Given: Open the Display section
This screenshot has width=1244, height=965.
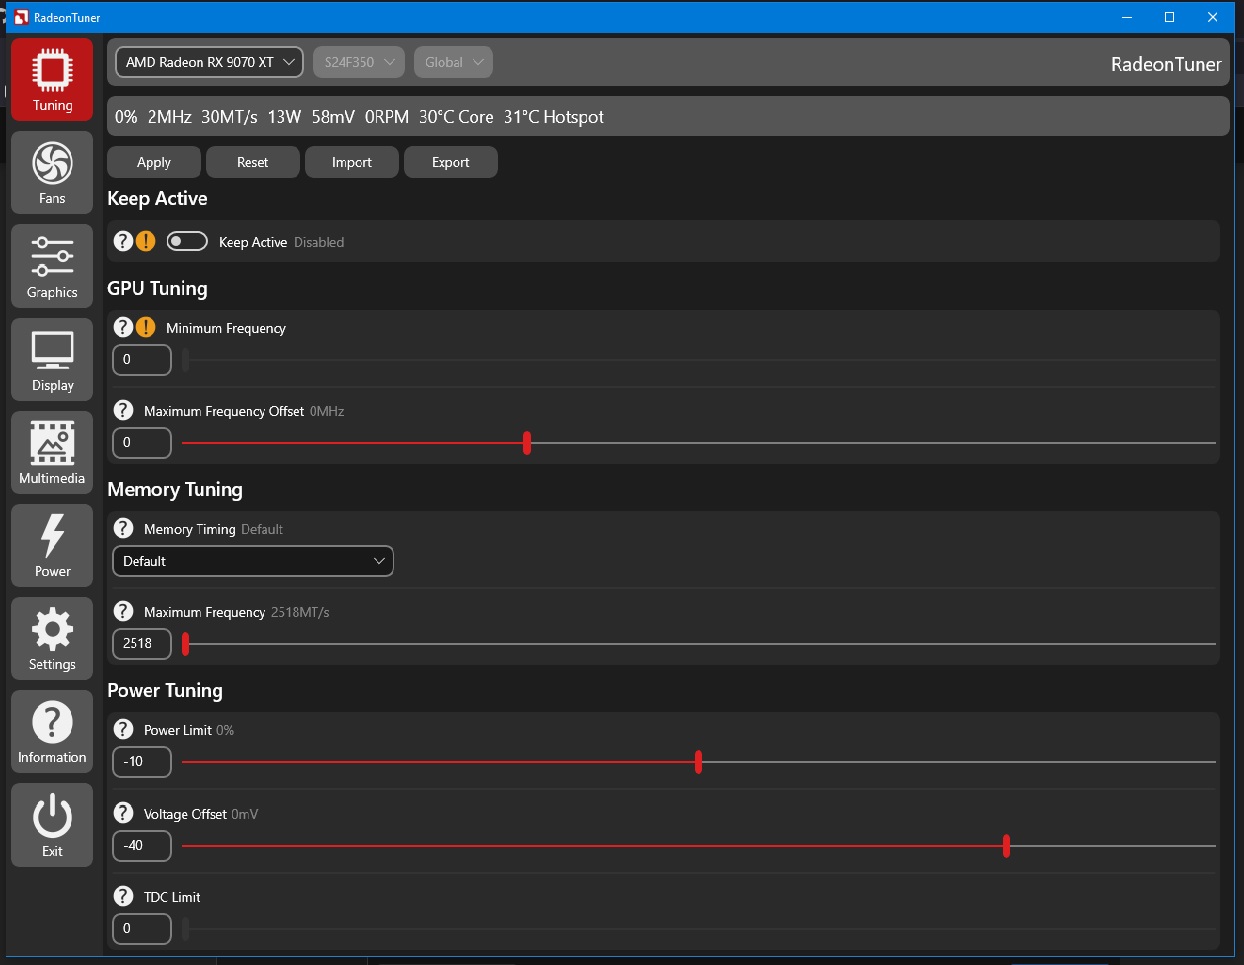Looking at the screenshot, I should click(52, 359).
